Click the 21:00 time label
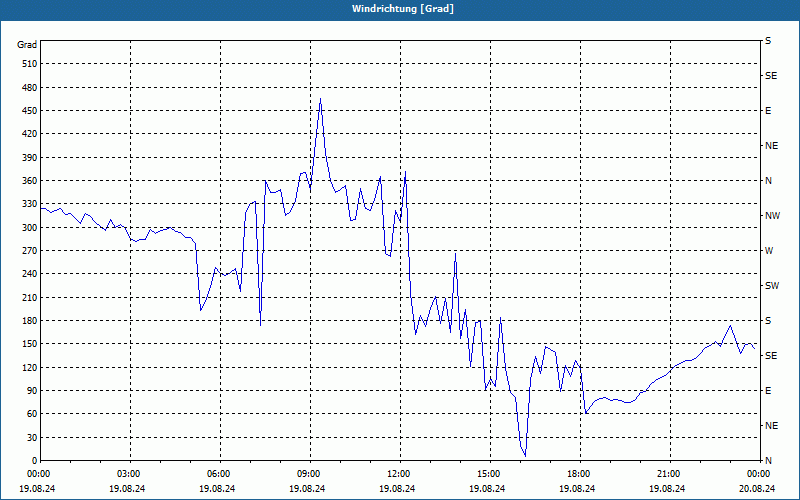Viewport: 800px width, 500px height. click(668, 473)
